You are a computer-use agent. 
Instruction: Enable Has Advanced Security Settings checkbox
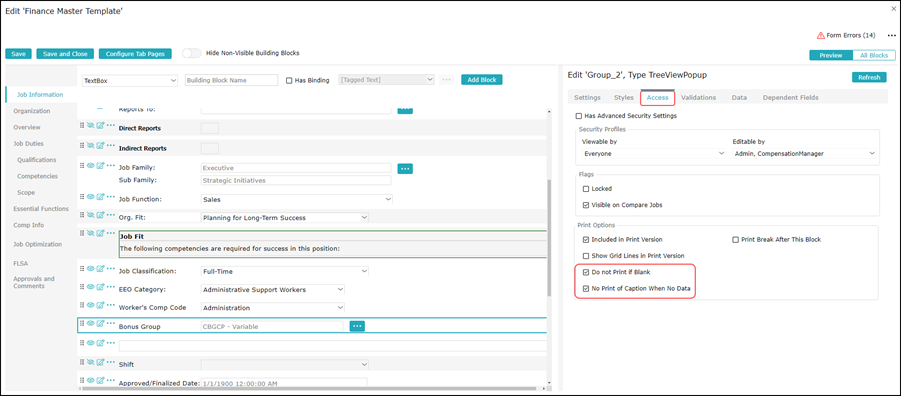click(579, 116)
